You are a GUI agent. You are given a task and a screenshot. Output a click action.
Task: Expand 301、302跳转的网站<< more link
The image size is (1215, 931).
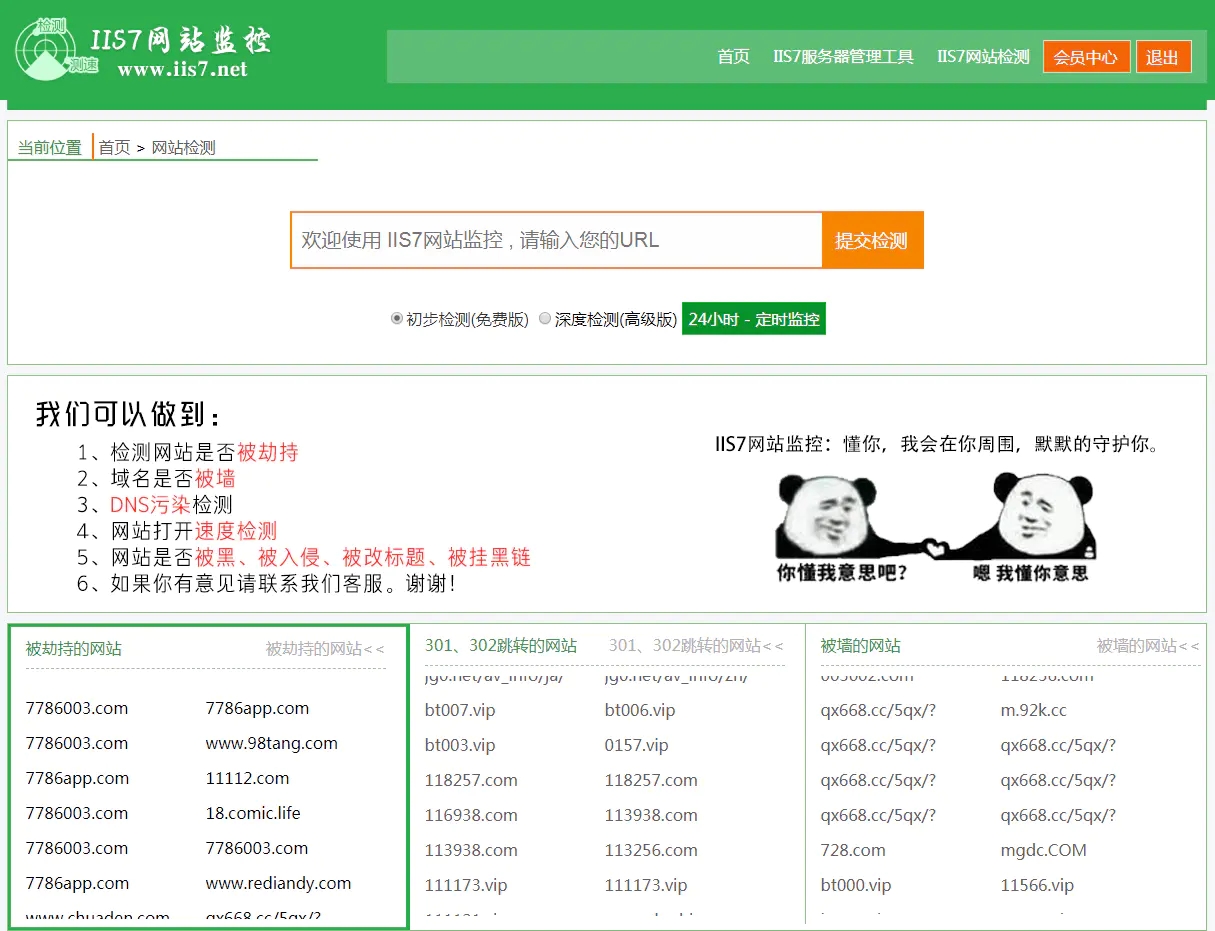(696, 646)
